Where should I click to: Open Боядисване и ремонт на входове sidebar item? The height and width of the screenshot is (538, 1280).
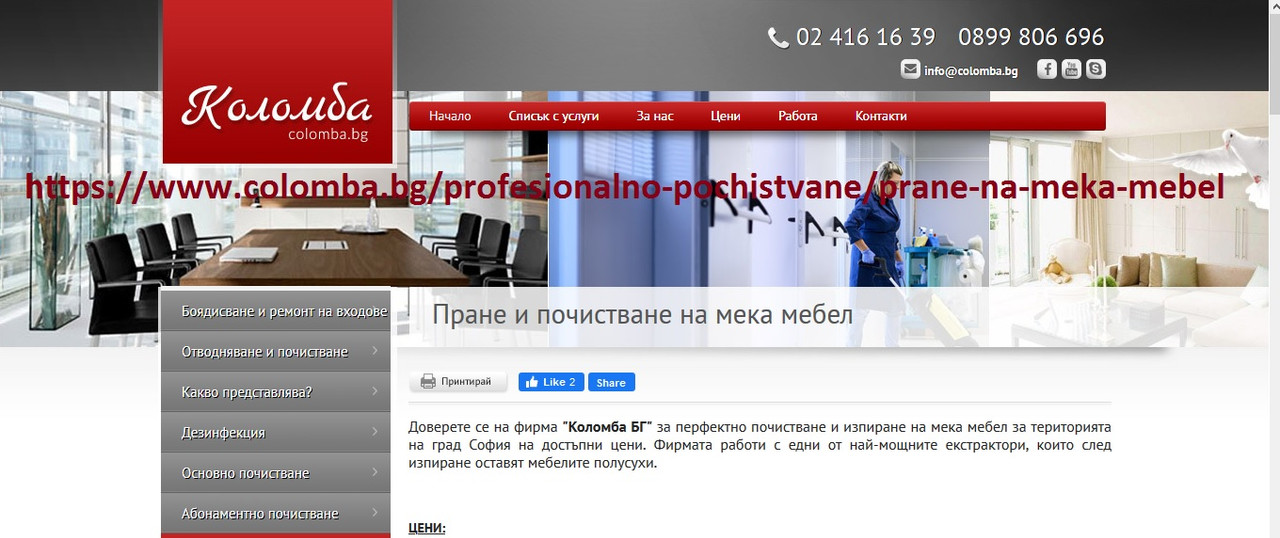tap(276, 311)
